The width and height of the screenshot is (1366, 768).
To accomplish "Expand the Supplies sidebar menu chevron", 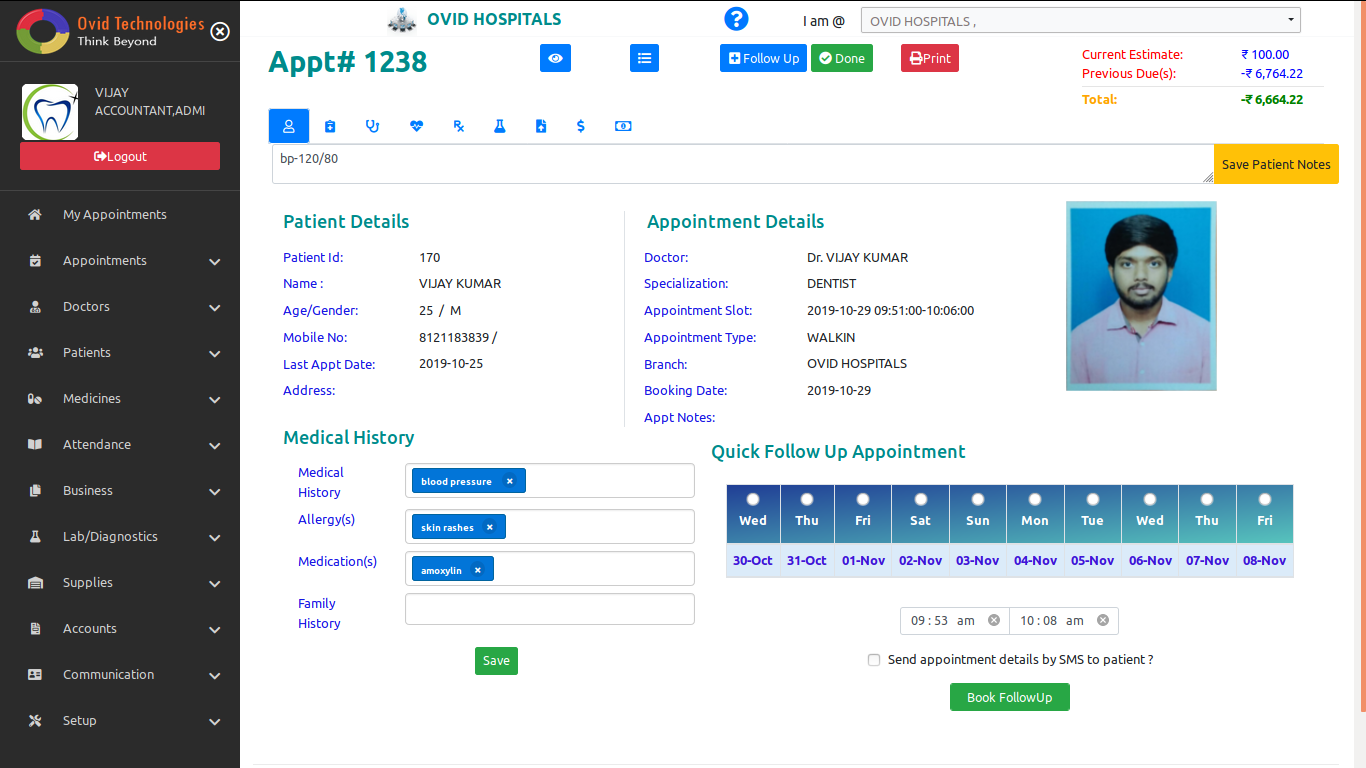I will (x=215, y=584).
